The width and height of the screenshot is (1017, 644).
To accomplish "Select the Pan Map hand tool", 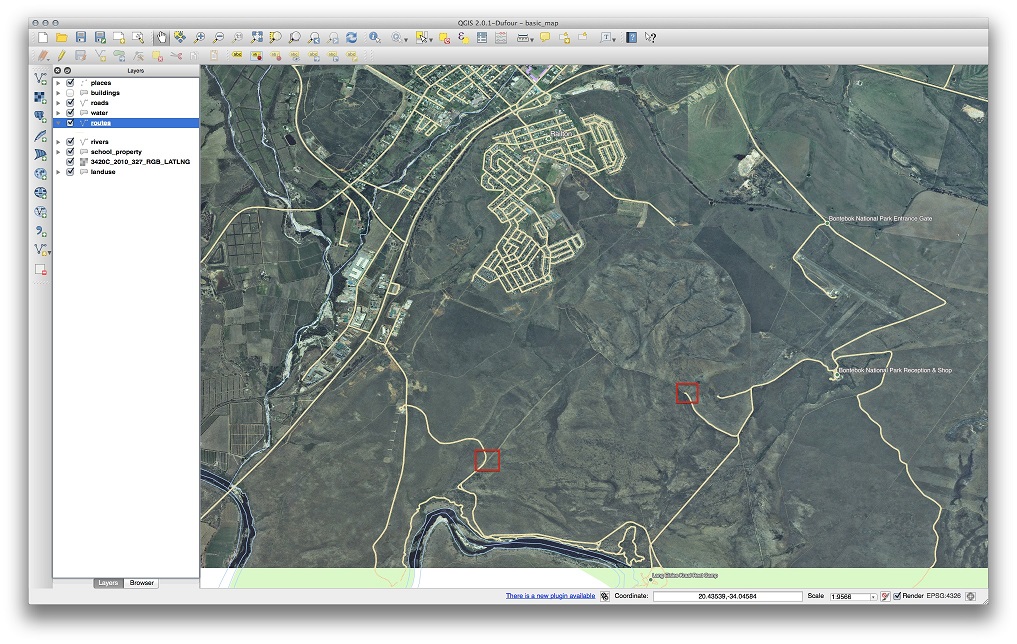I will click(x=160, y=37).
